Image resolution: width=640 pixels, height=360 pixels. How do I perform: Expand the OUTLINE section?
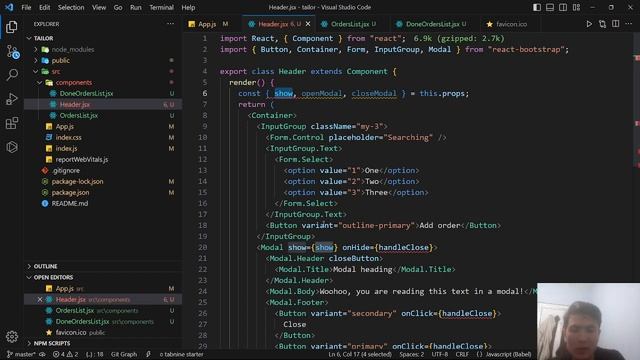pyautogui.click(x=103, y=266)
